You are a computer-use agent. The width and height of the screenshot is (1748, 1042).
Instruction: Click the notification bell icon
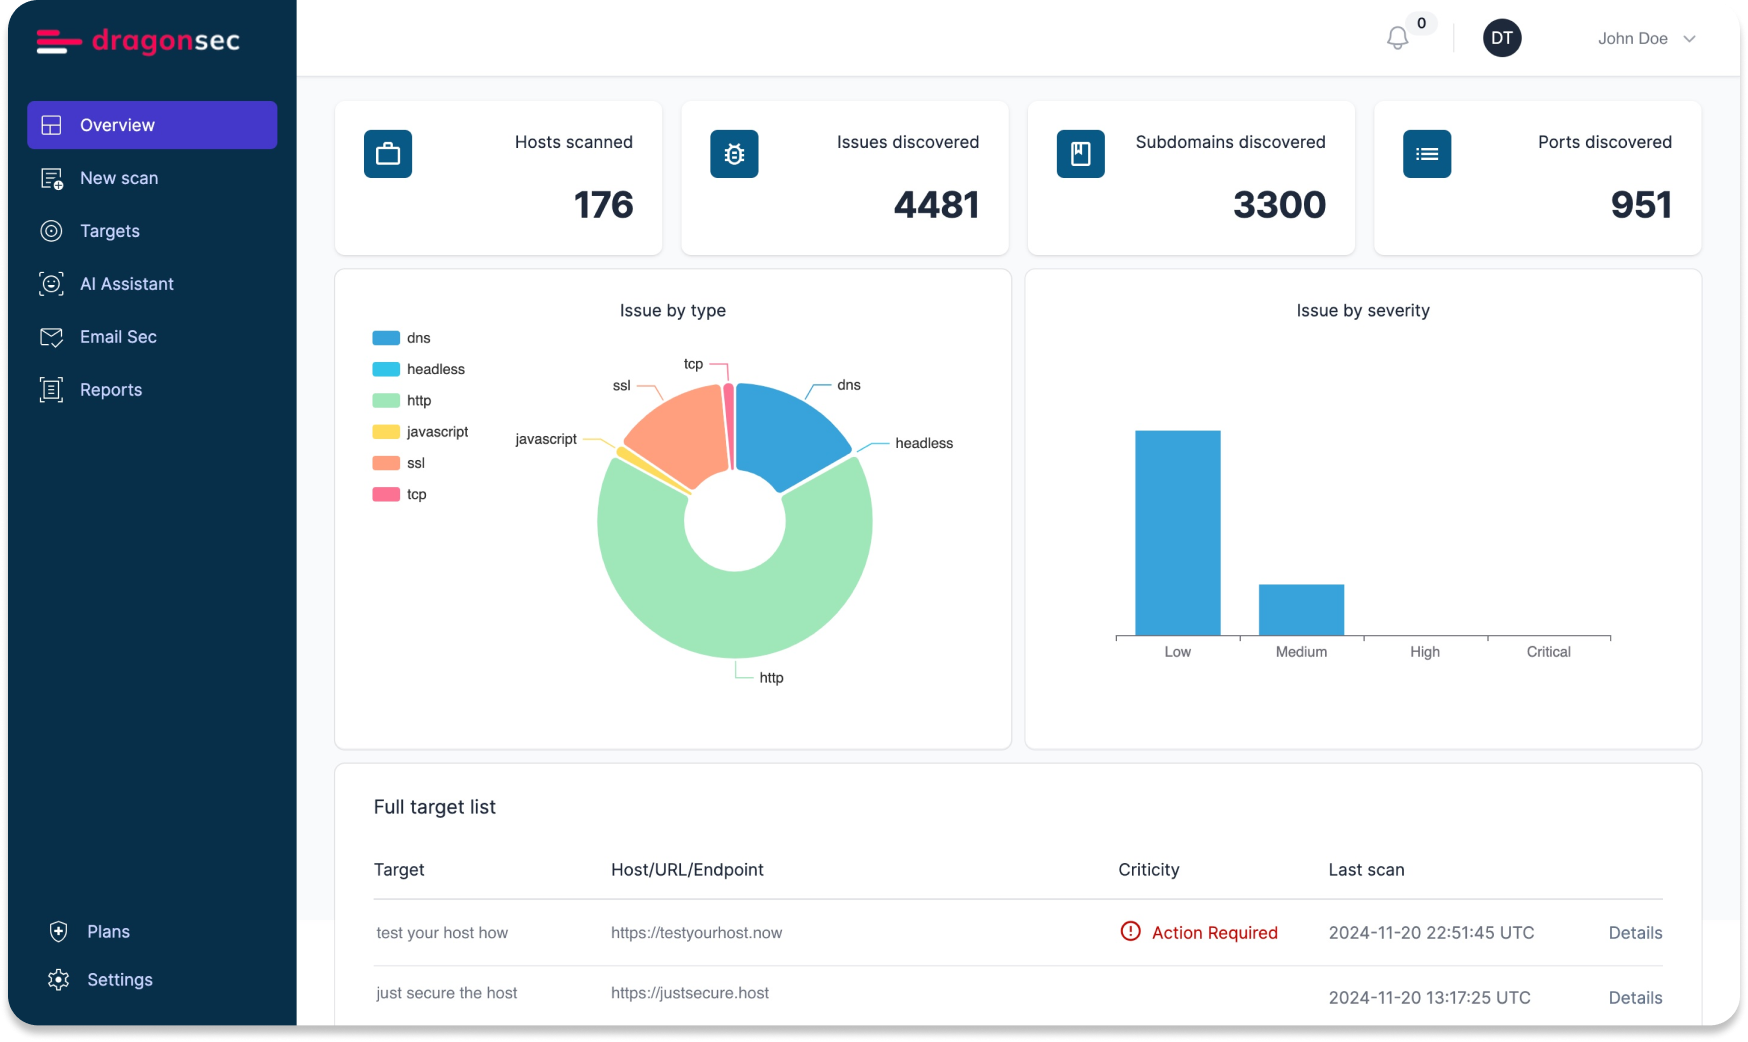(x=1397, y=39)
